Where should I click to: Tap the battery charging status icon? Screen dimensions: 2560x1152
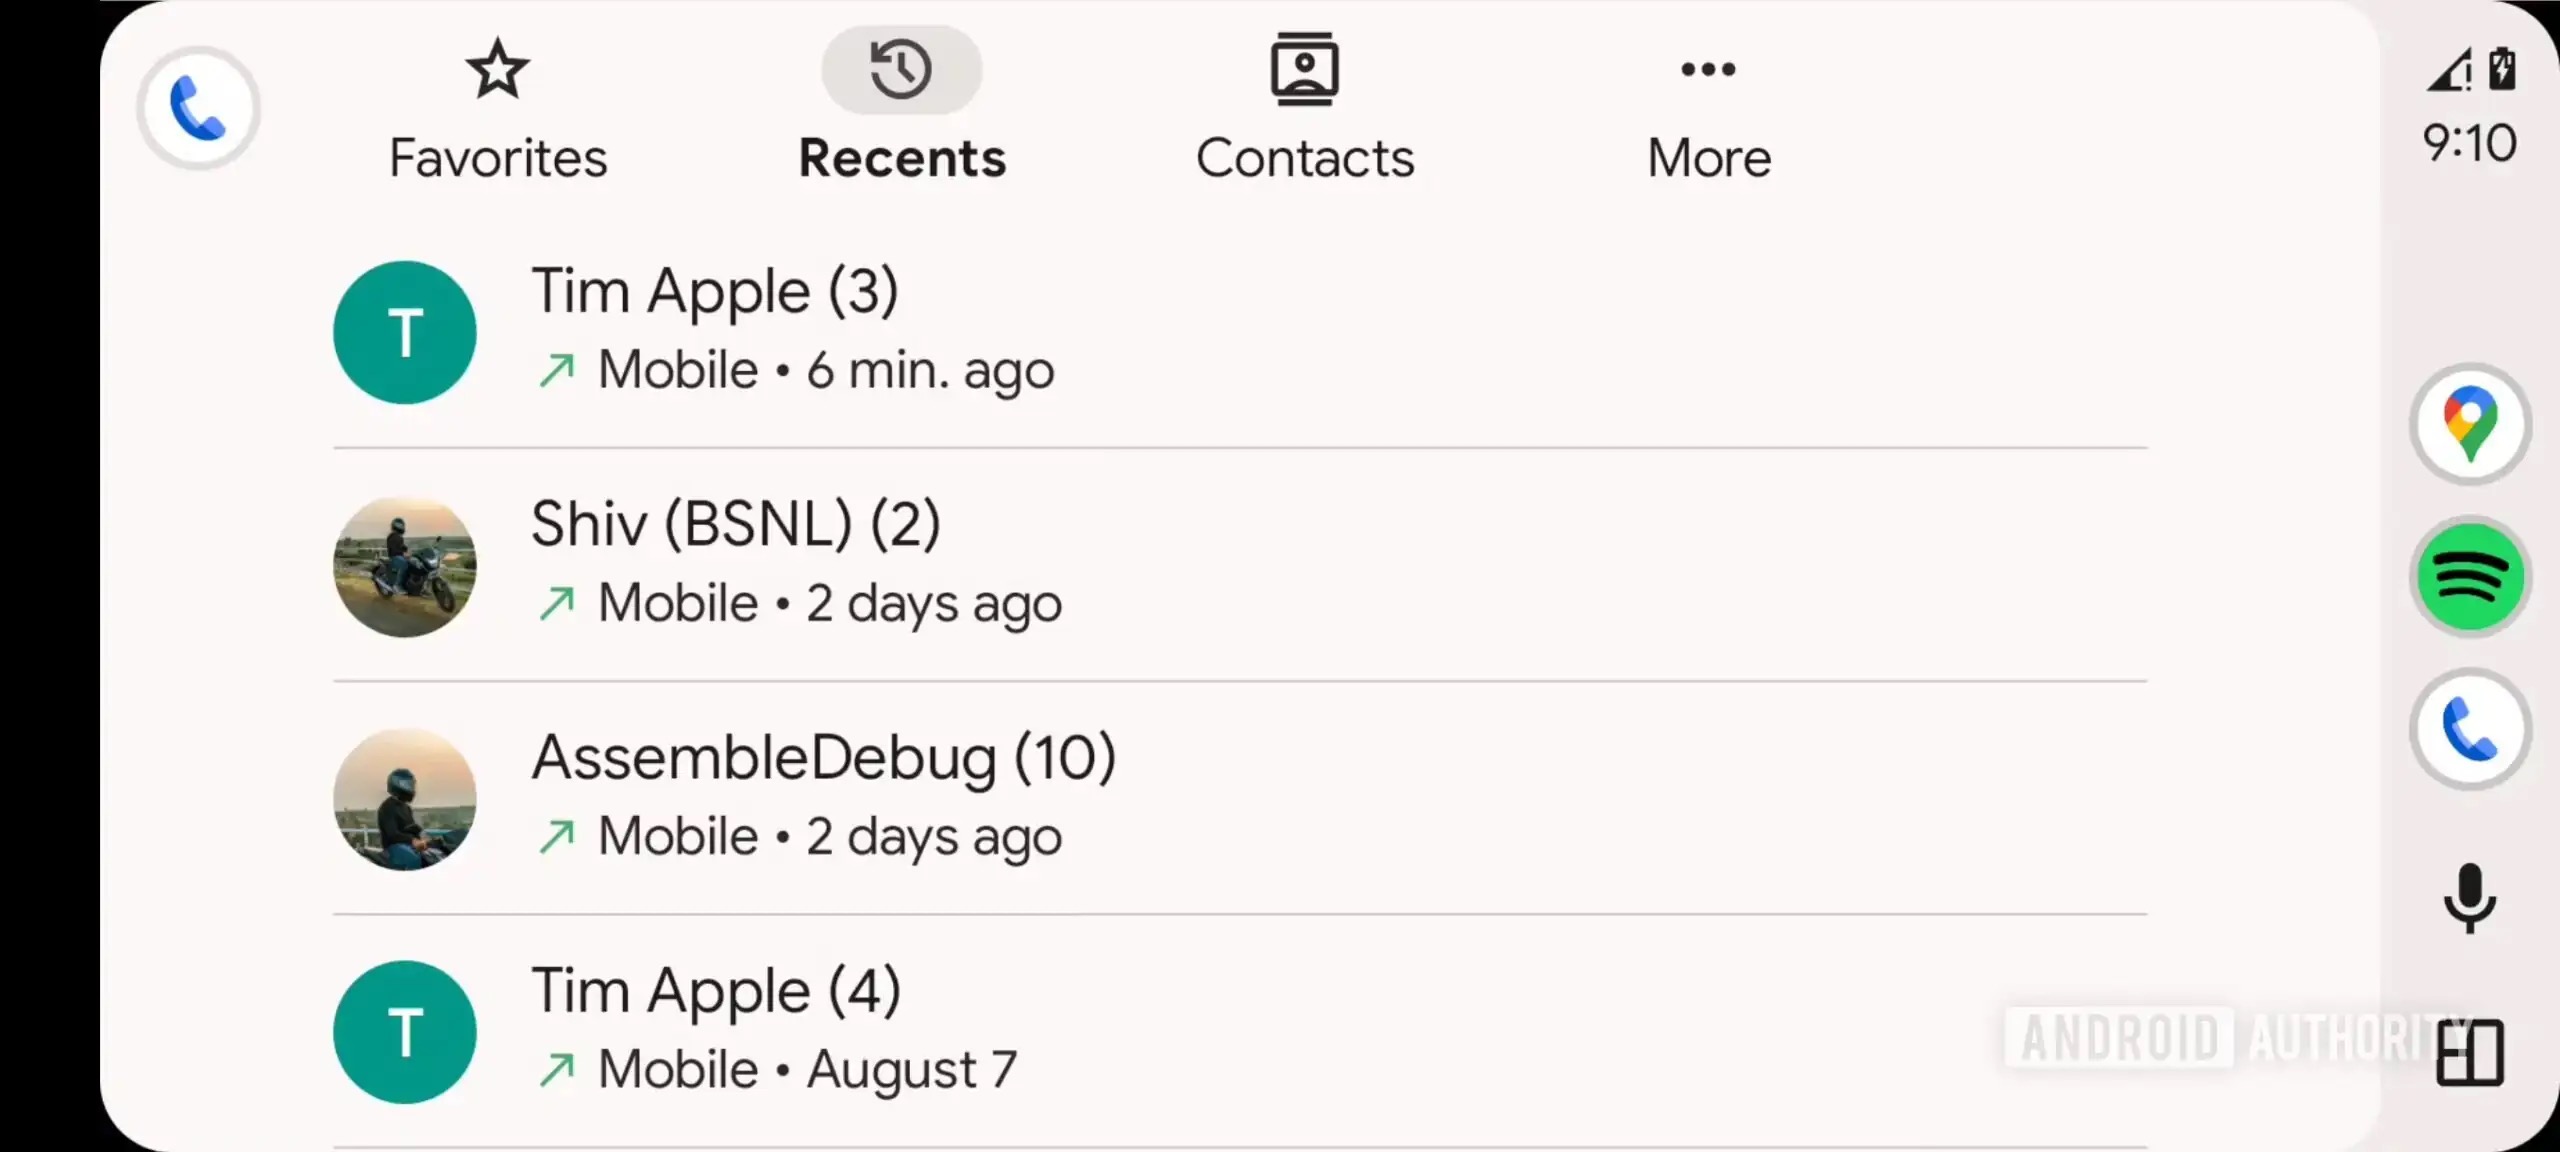click(x=2502, y=70)
